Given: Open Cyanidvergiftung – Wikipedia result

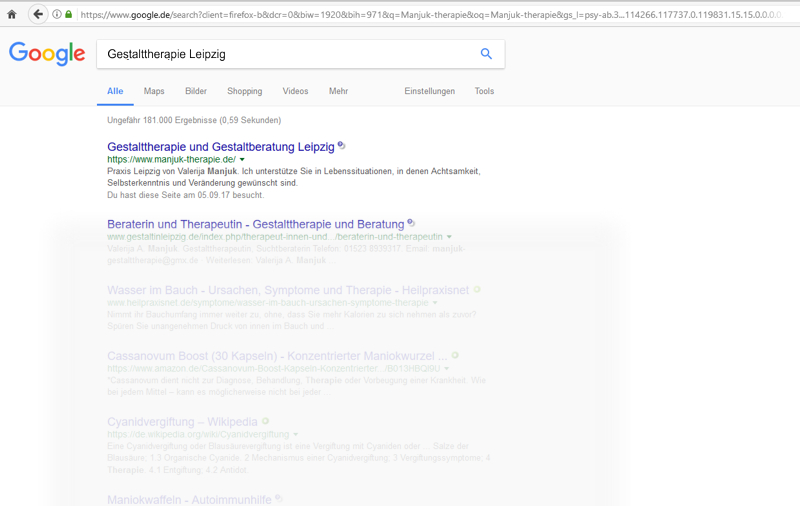Looking at the screenshot, I should [182, 422].
